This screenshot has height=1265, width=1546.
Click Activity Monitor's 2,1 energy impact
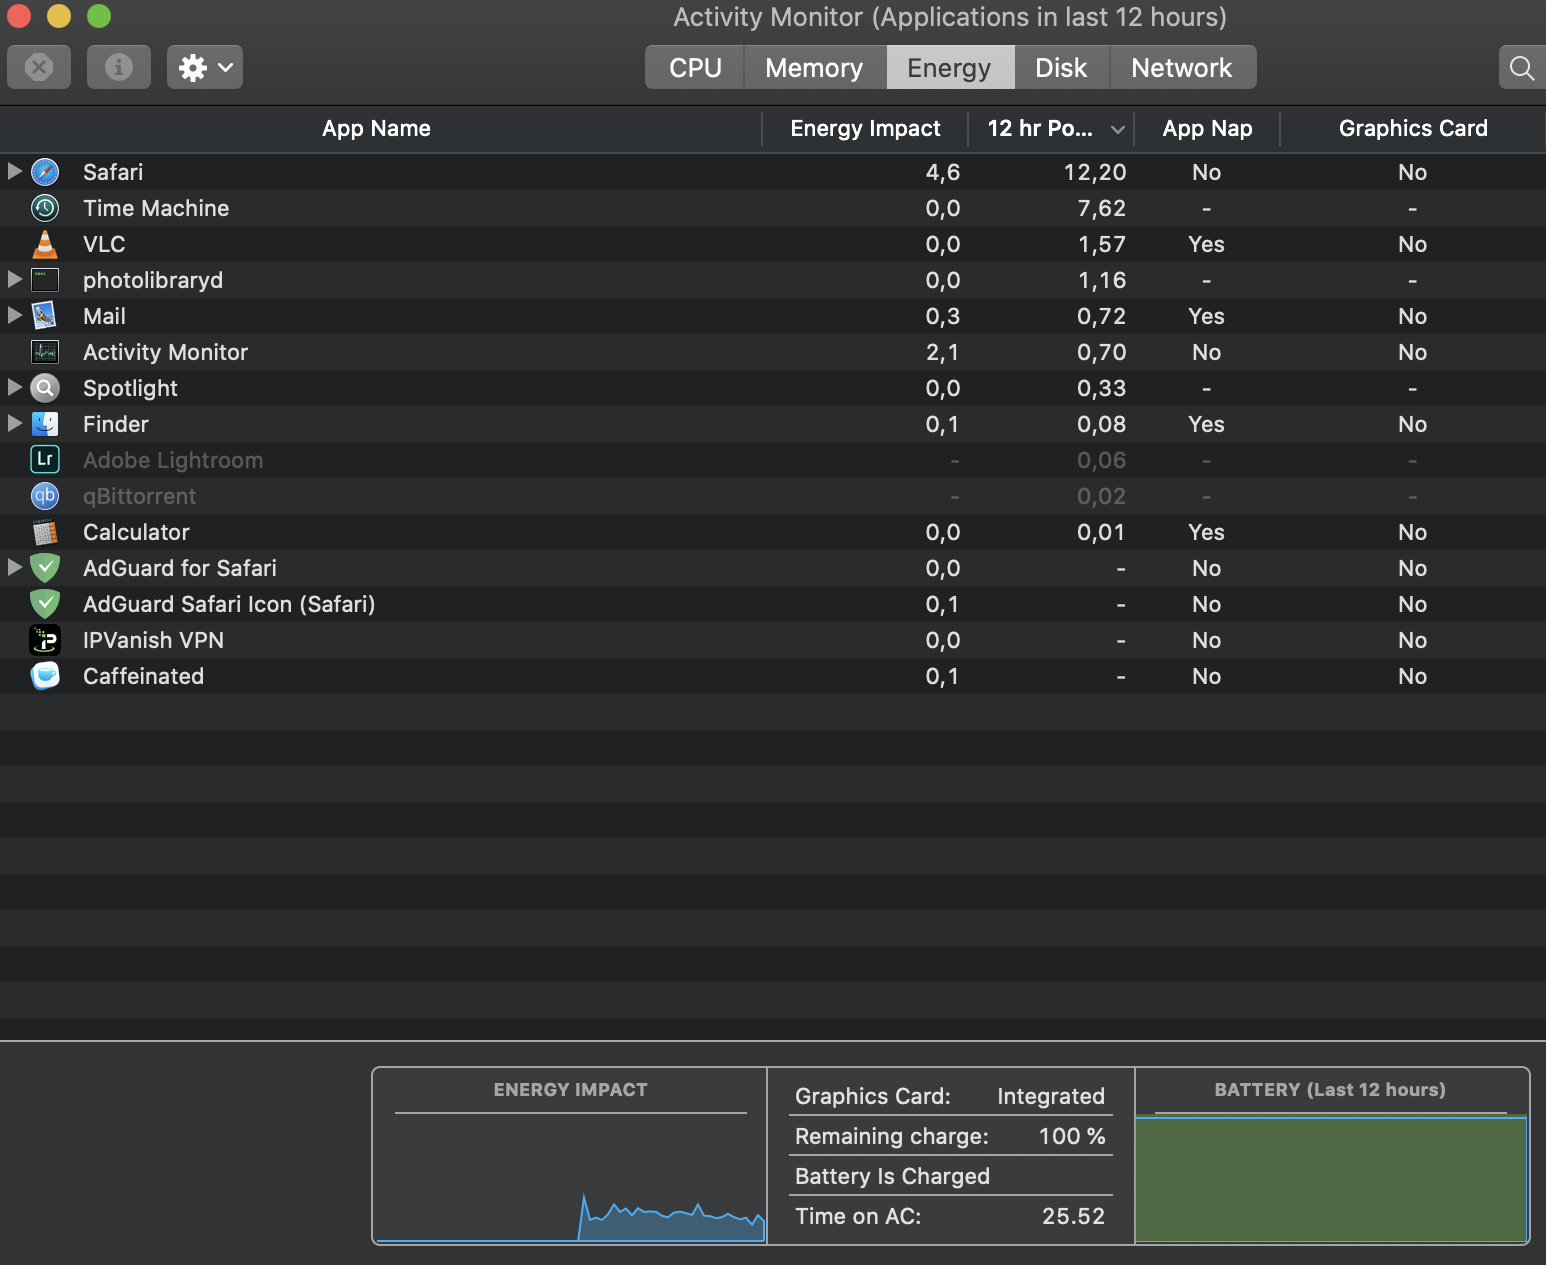[x=942, y=352]
